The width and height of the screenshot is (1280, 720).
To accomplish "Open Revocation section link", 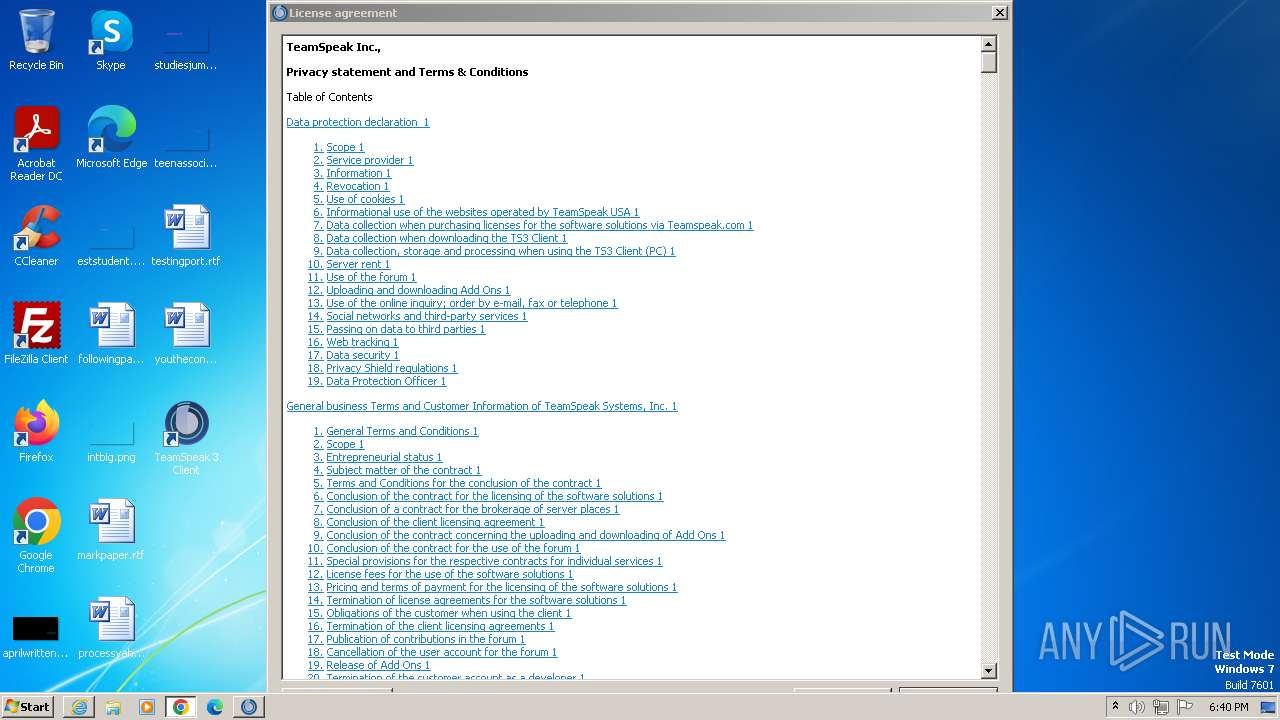I will 358,186.
